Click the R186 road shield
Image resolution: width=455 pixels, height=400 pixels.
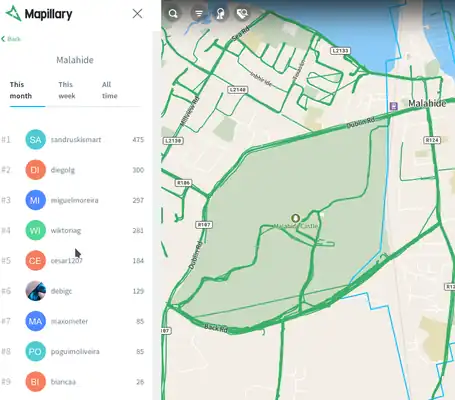click(183, 183)
